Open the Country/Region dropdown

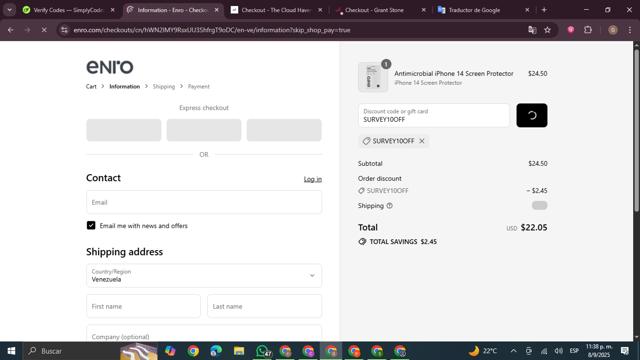pos(204,276)
